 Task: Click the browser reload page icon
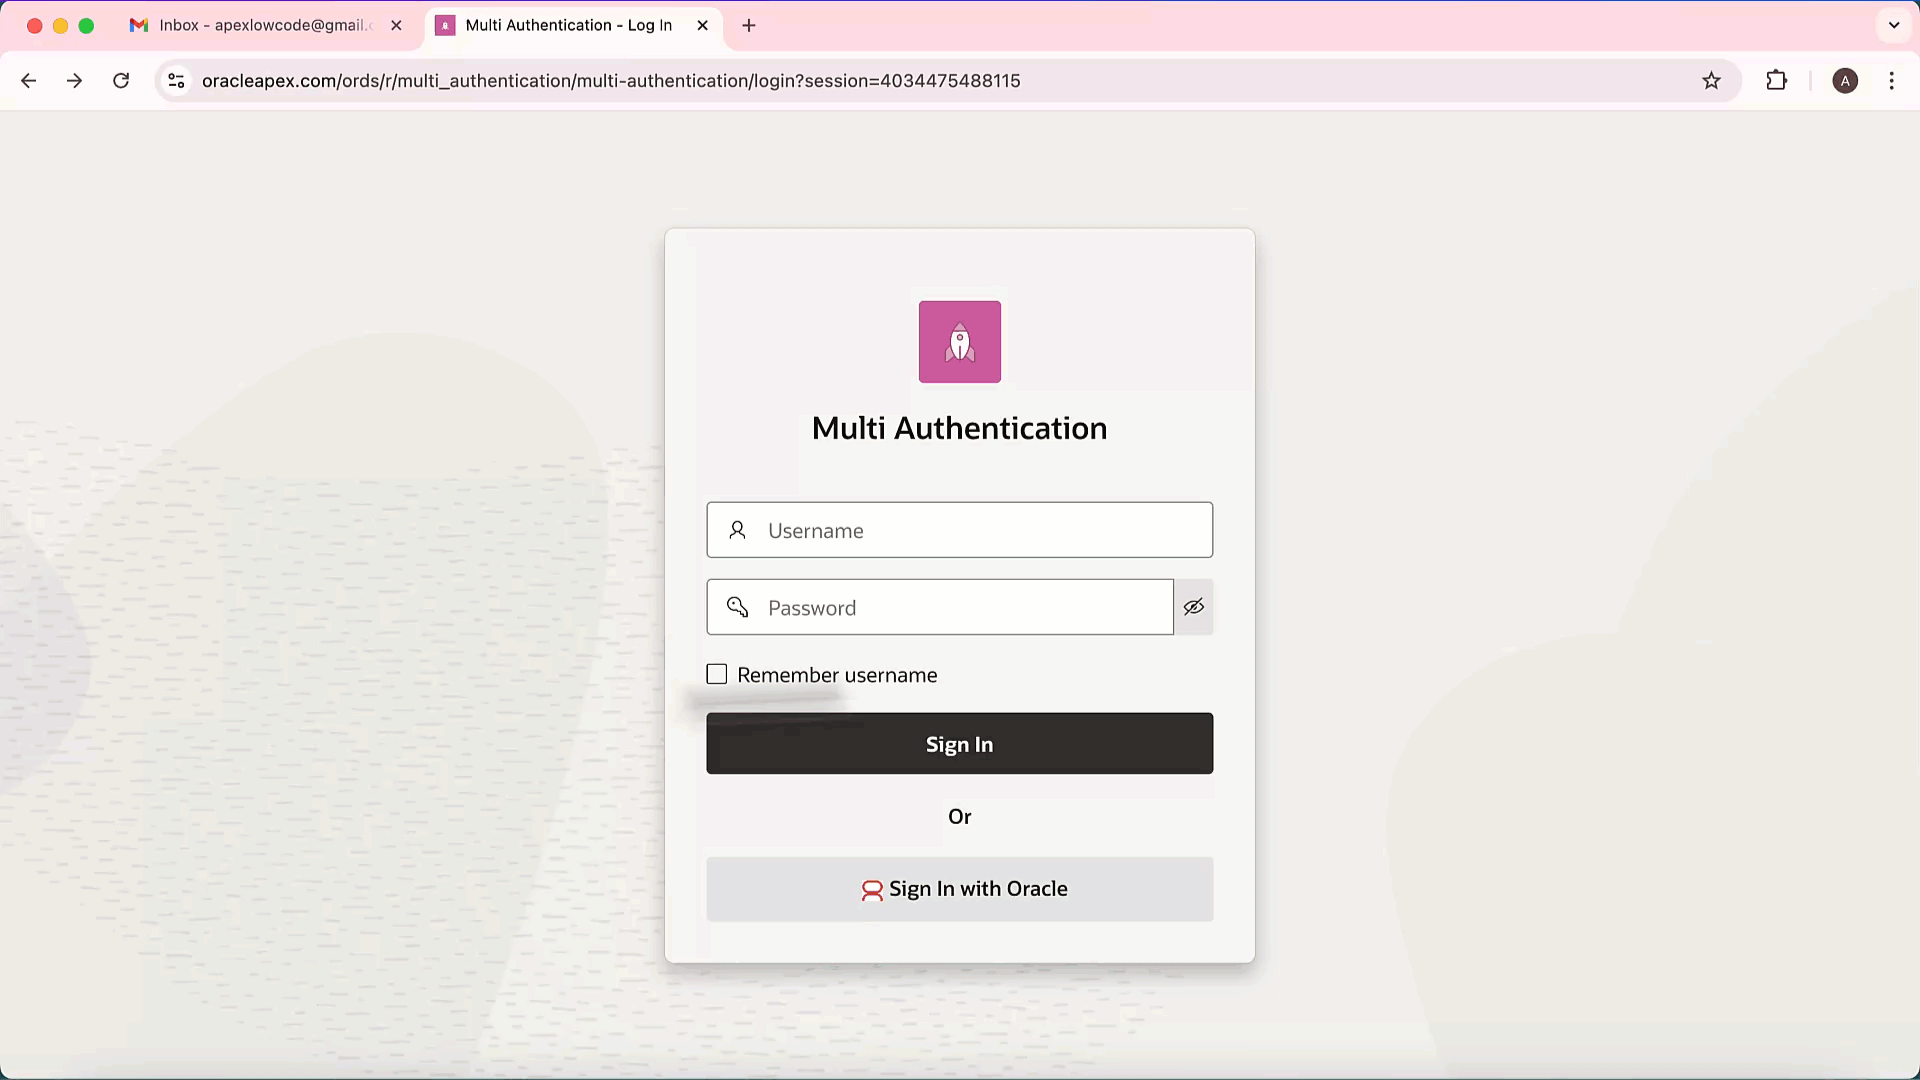tap(121, 81)
